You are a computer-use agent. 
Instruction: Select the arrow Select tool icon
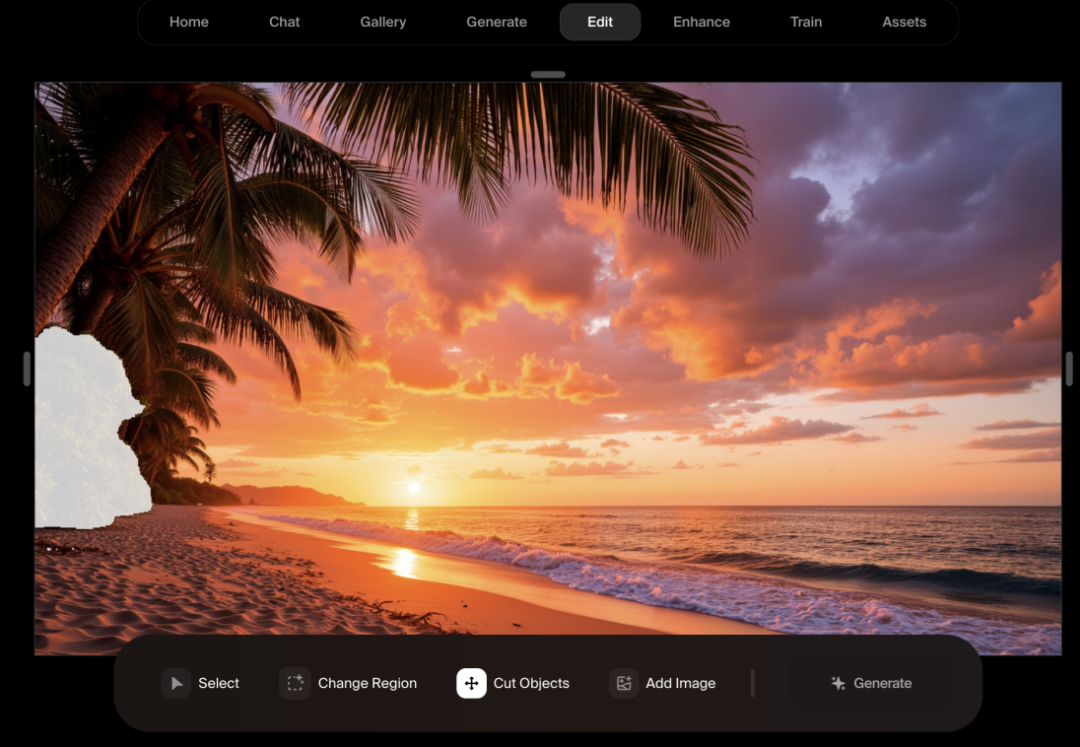pos(176,683)
